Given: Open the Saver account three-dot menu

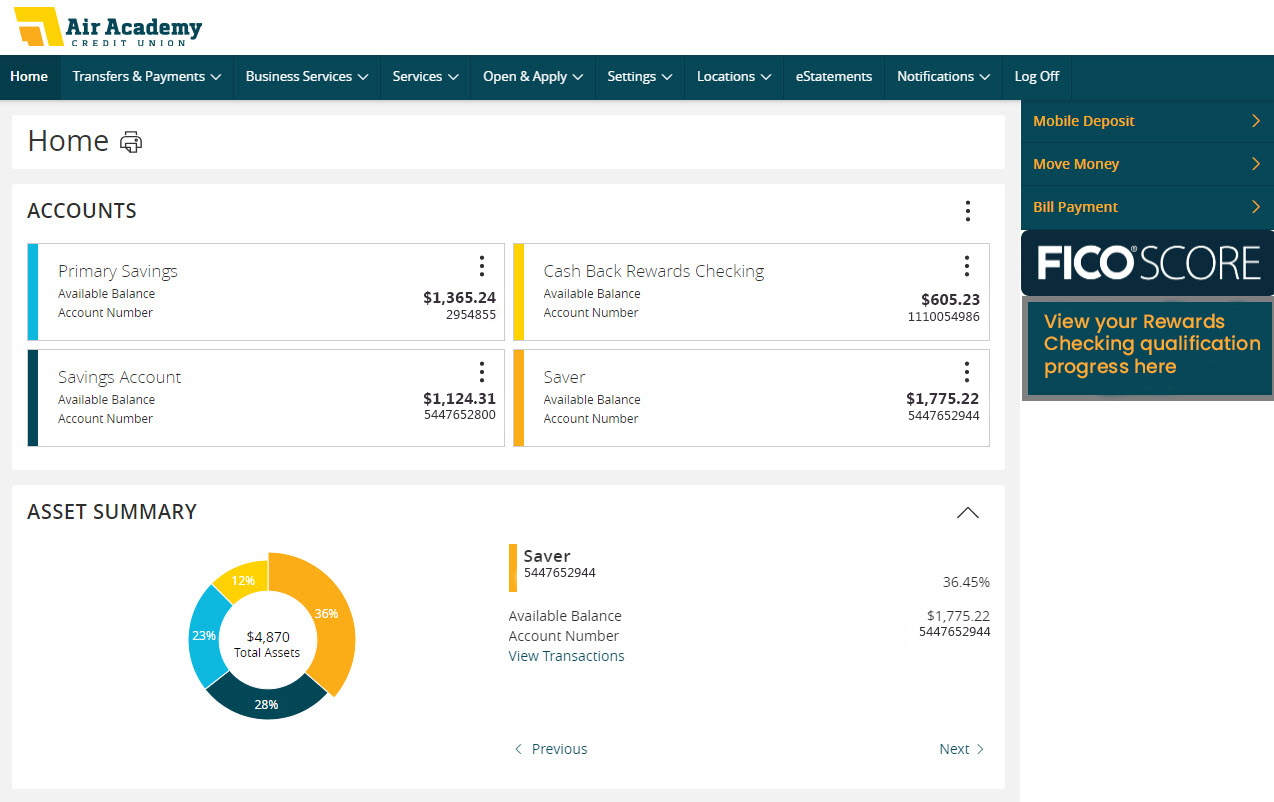Looking at the screenshot, I should point(966,372).
